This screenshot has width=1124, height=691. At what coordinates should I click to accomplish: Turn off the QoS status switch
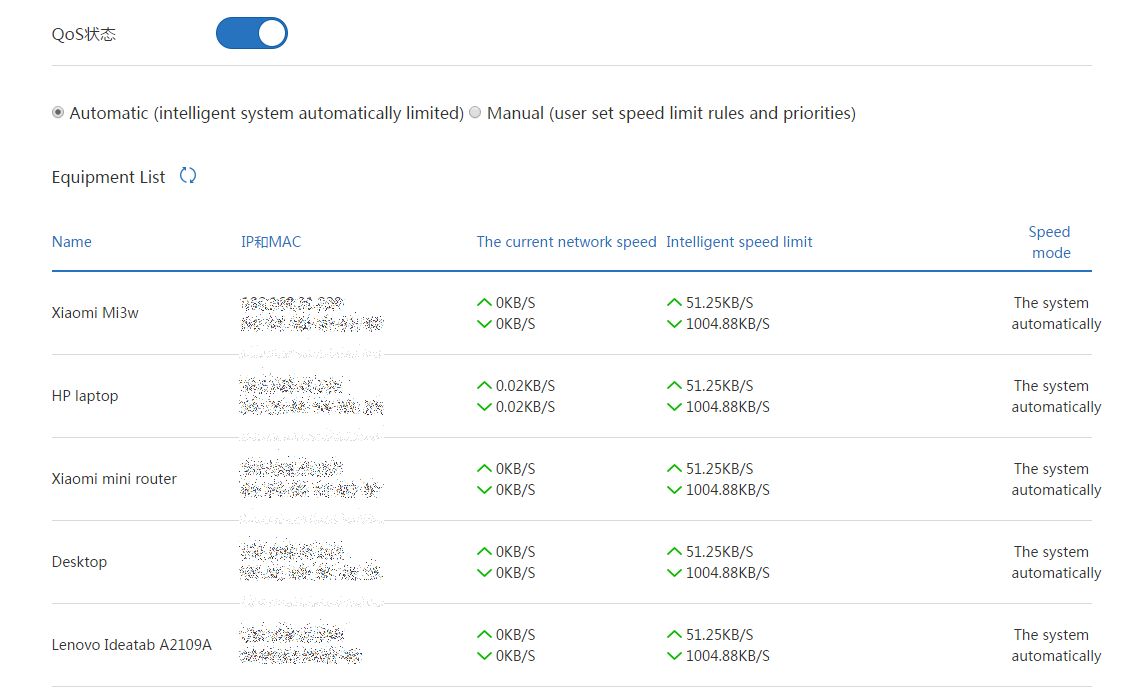click(252, 34)
